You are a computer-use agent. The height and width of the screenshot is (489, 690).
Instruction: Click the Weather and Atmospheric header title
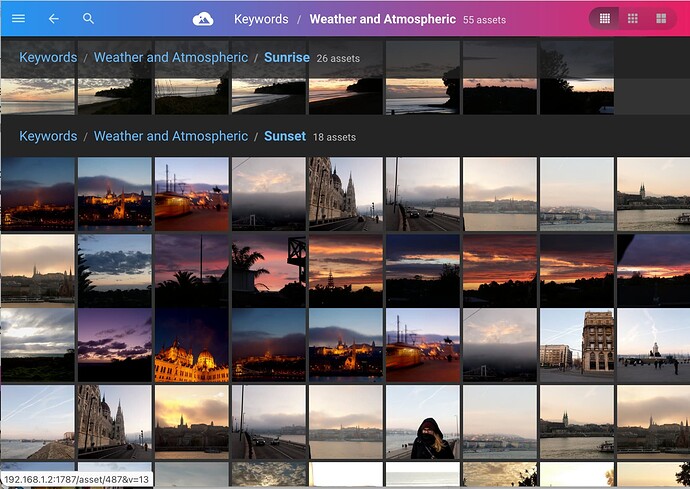pos(382,19)
